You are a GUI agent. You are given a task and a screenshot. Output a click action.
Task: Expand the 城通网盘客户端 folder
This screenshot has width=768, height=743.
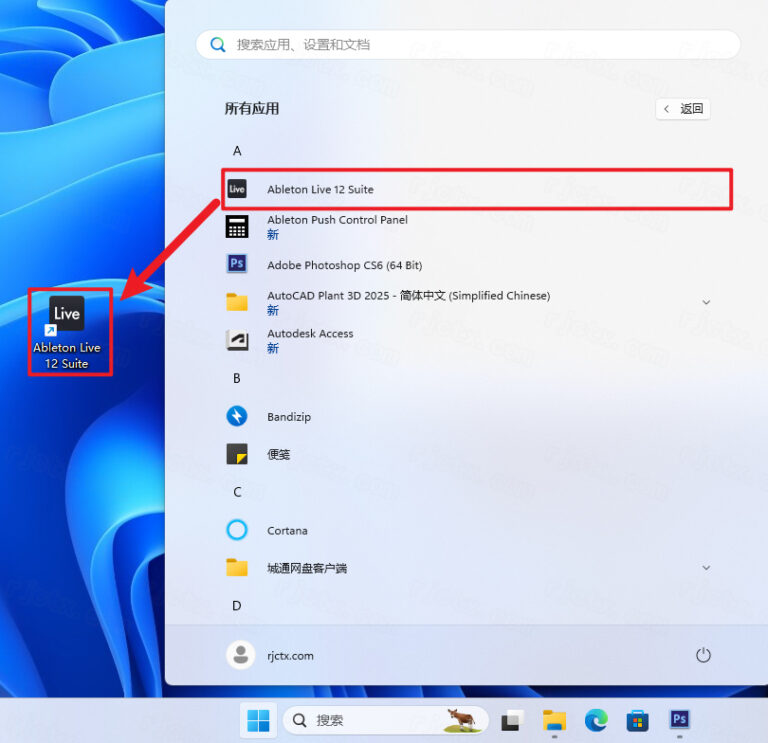[706, 568]
